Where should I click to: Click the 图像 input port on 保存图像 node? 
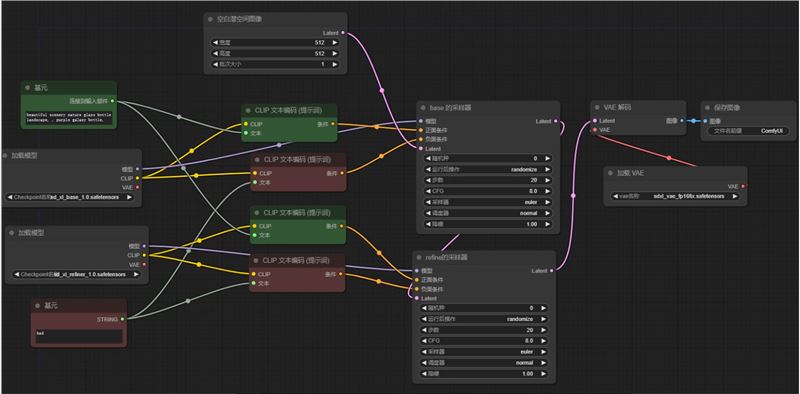click(x=706, y=121)
